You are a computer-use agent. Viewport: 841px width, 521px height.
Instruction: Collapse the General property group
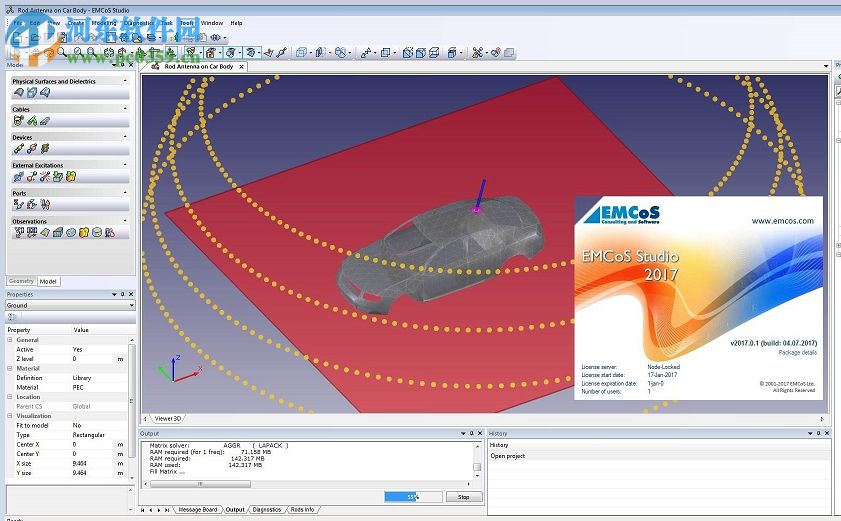click(x=10, y=340)
